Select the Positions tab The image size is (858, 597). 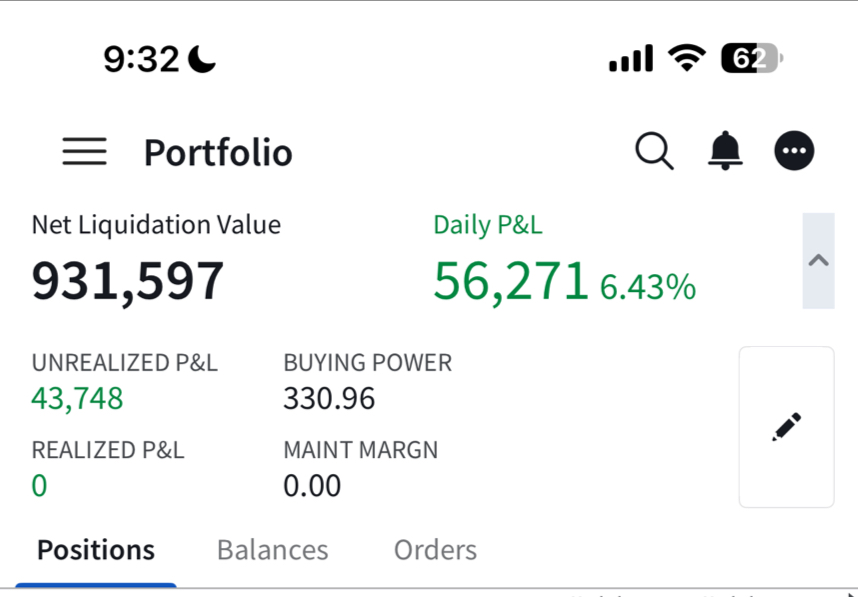(x=96, y=550)
